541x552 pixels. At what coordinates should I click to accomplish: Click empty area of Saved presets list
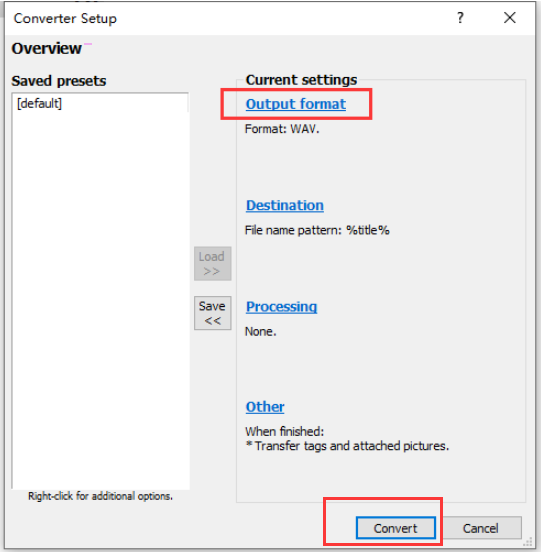tap(100, 299)
